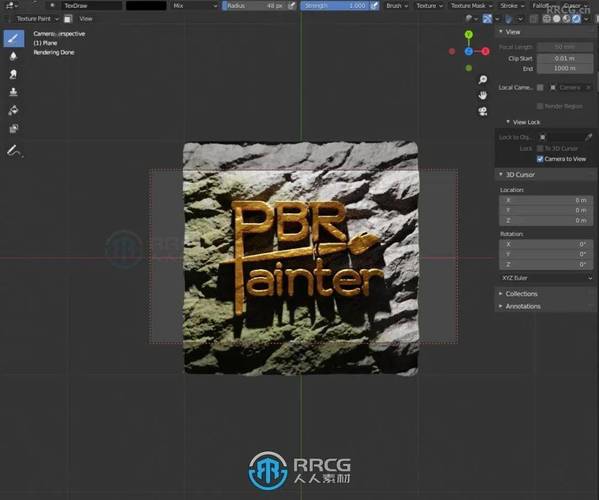This screenshot has width=599, height=500.
Task: Open the Texture dropdown
Action: point(429,5)
